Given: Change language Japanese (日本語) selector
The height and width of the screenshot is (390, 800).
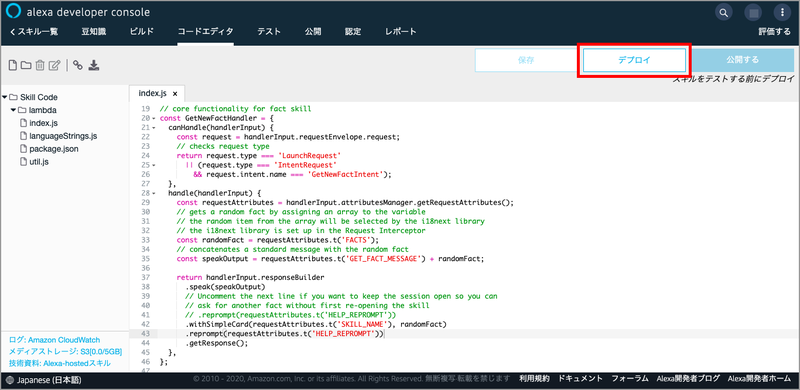Looking at the screenshot, I should pyautogui.click(x=49, y=380).
